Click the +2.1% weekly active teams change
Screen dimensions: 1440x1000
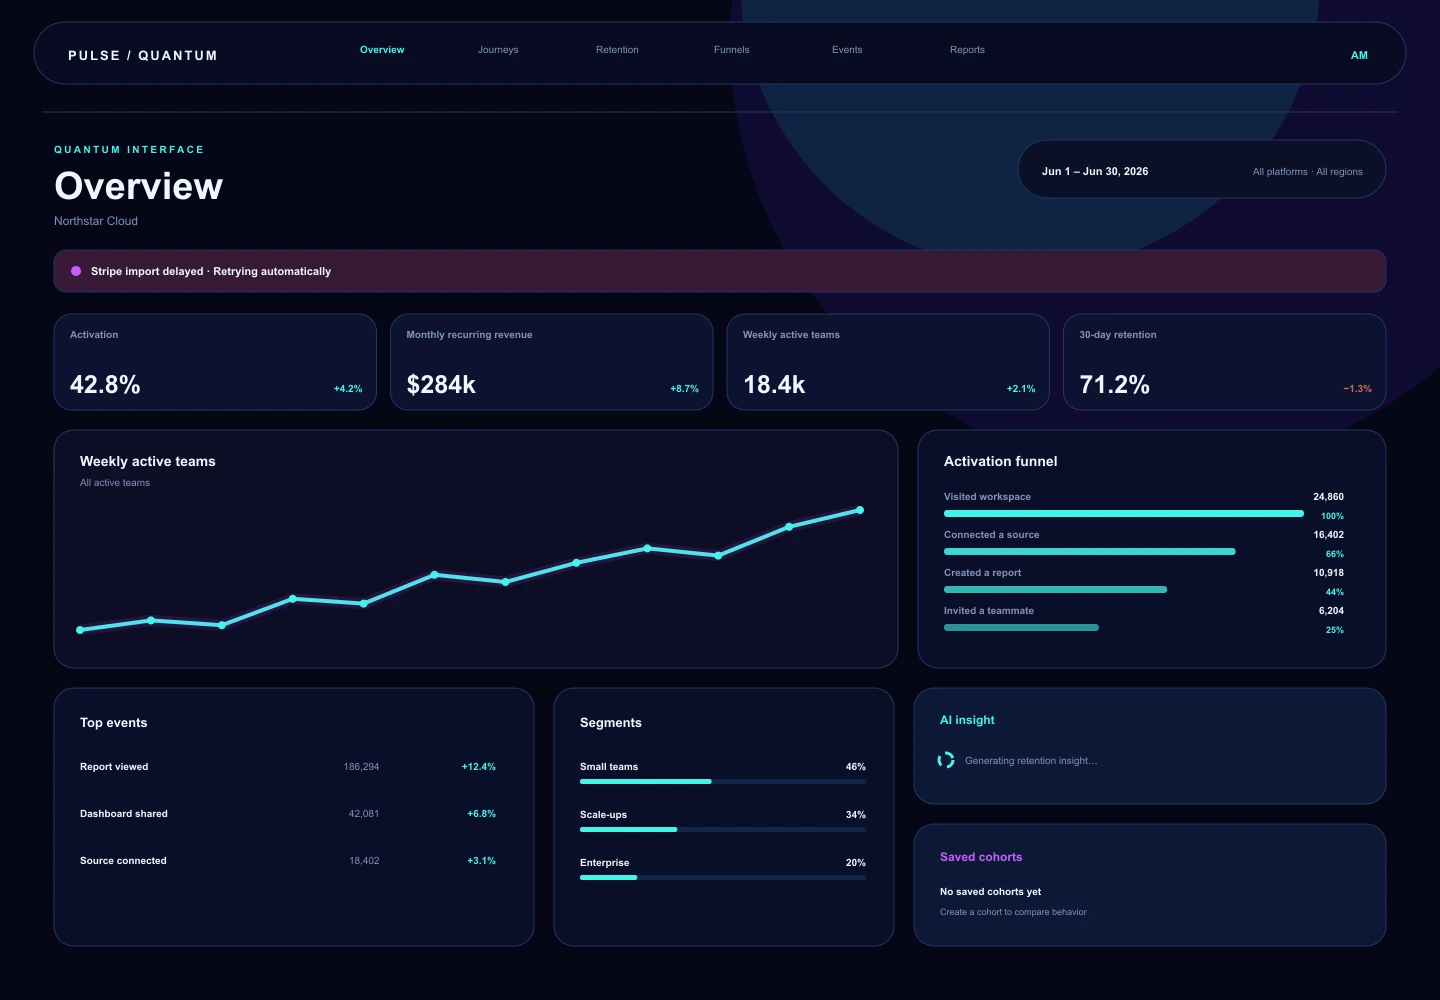tap(1021, 389)
